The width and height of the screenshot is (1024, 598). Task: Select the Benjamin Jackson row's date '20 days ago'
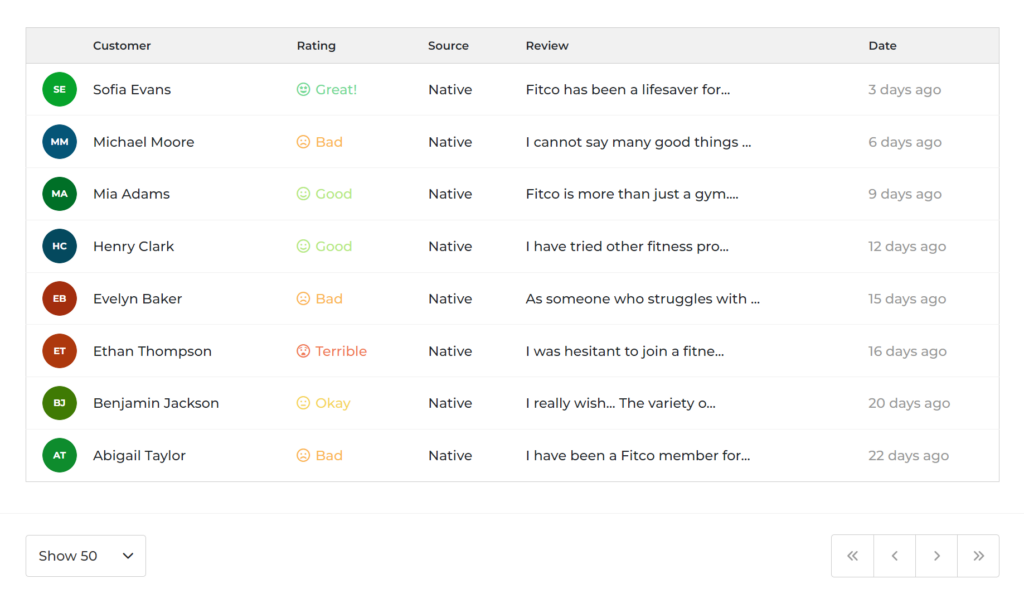tap(908, 403)
